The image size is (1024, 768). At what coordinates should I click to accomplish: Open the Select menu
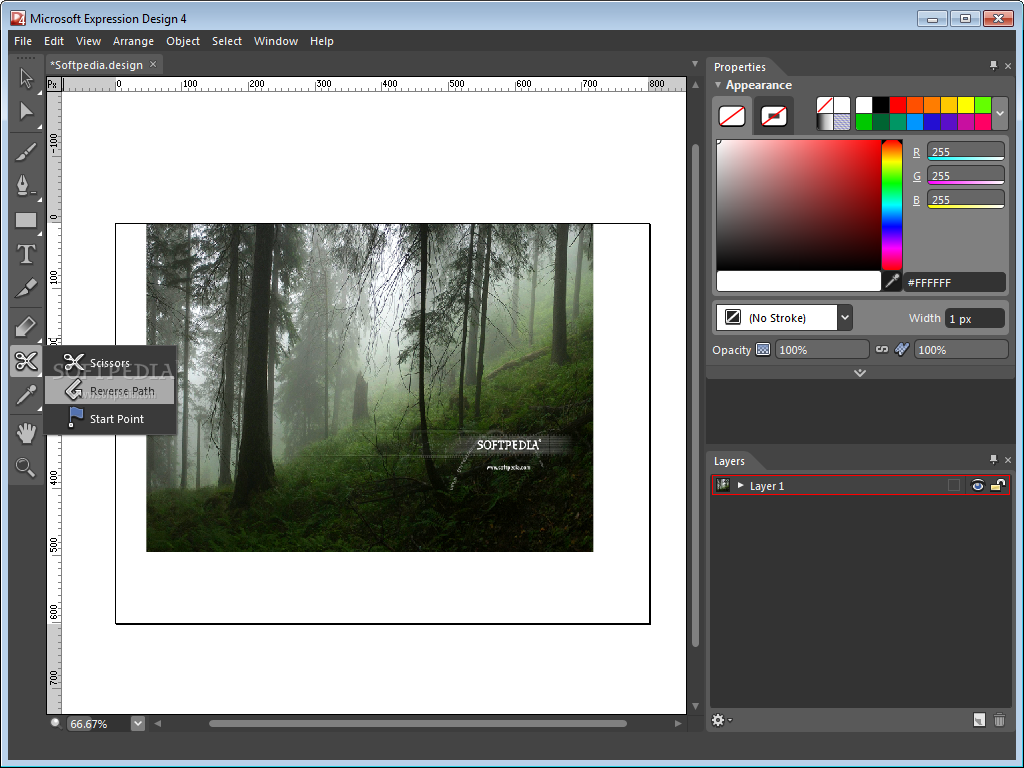227,41
